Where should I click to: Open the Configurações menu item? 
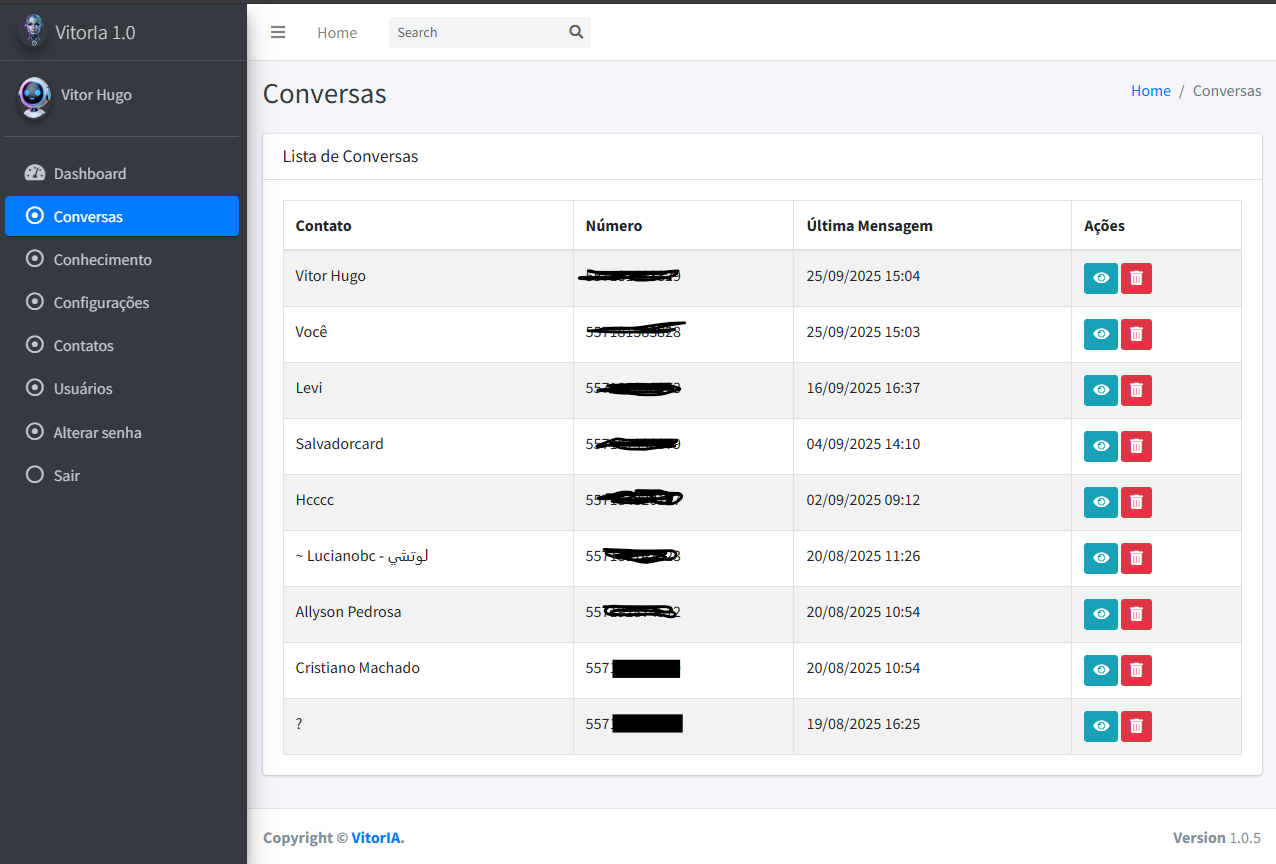[x=101, y=302]
